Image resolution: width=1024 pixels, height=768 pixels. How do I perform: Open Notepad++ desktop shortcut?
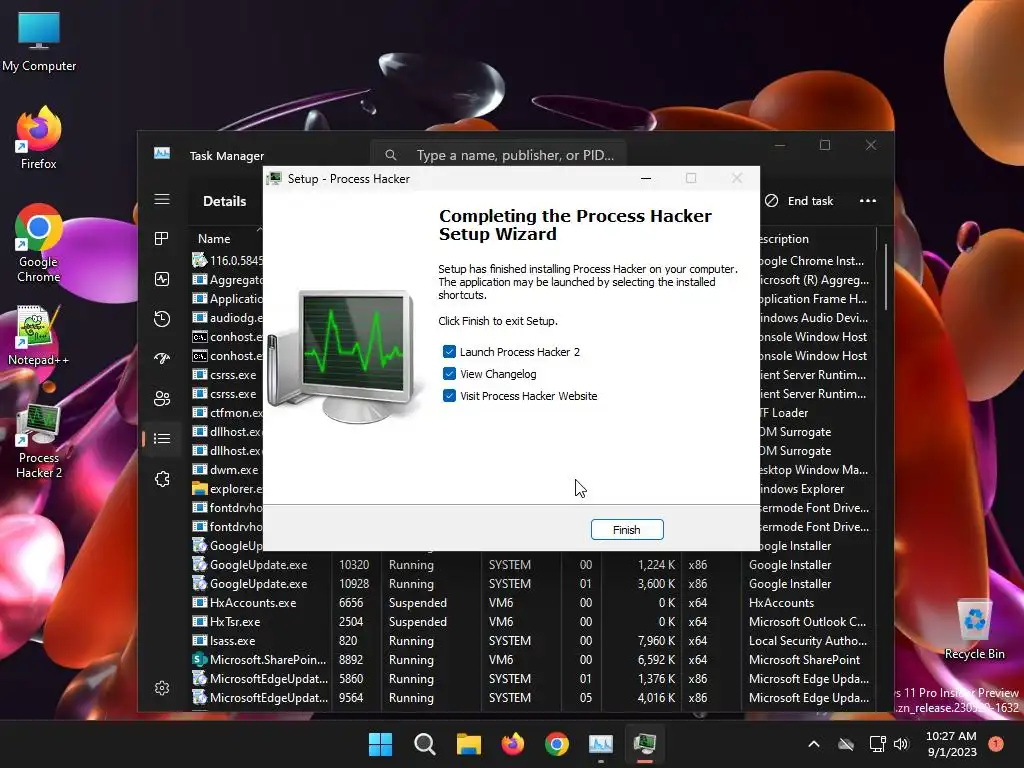coord(39,336)
